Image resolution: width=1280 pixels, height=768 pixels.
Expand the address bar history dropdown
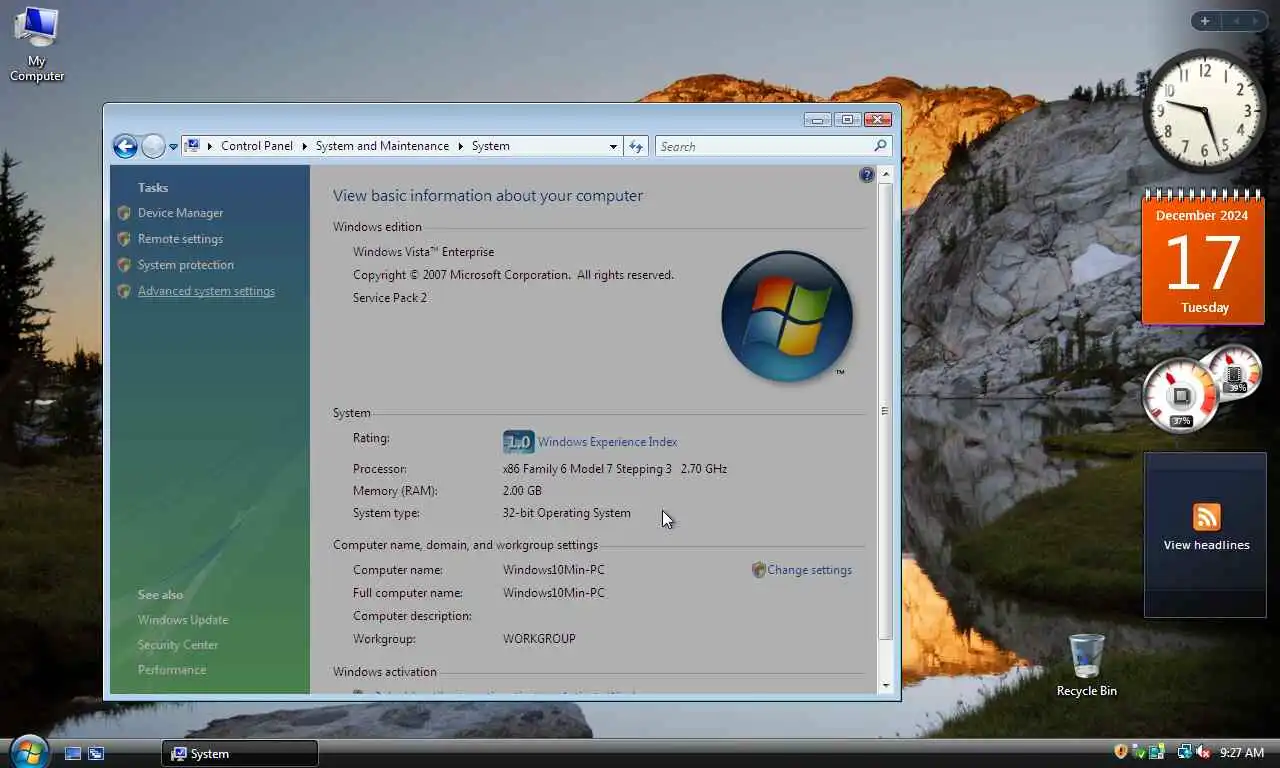613,146
